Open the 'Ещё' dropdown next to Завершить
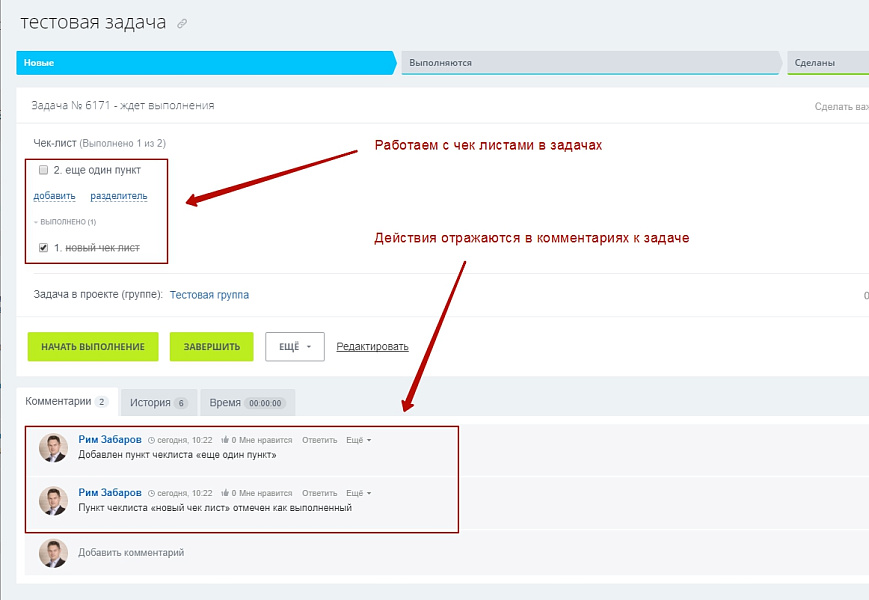The width and height of the screenshot is (869, 600). pos(294,347)
